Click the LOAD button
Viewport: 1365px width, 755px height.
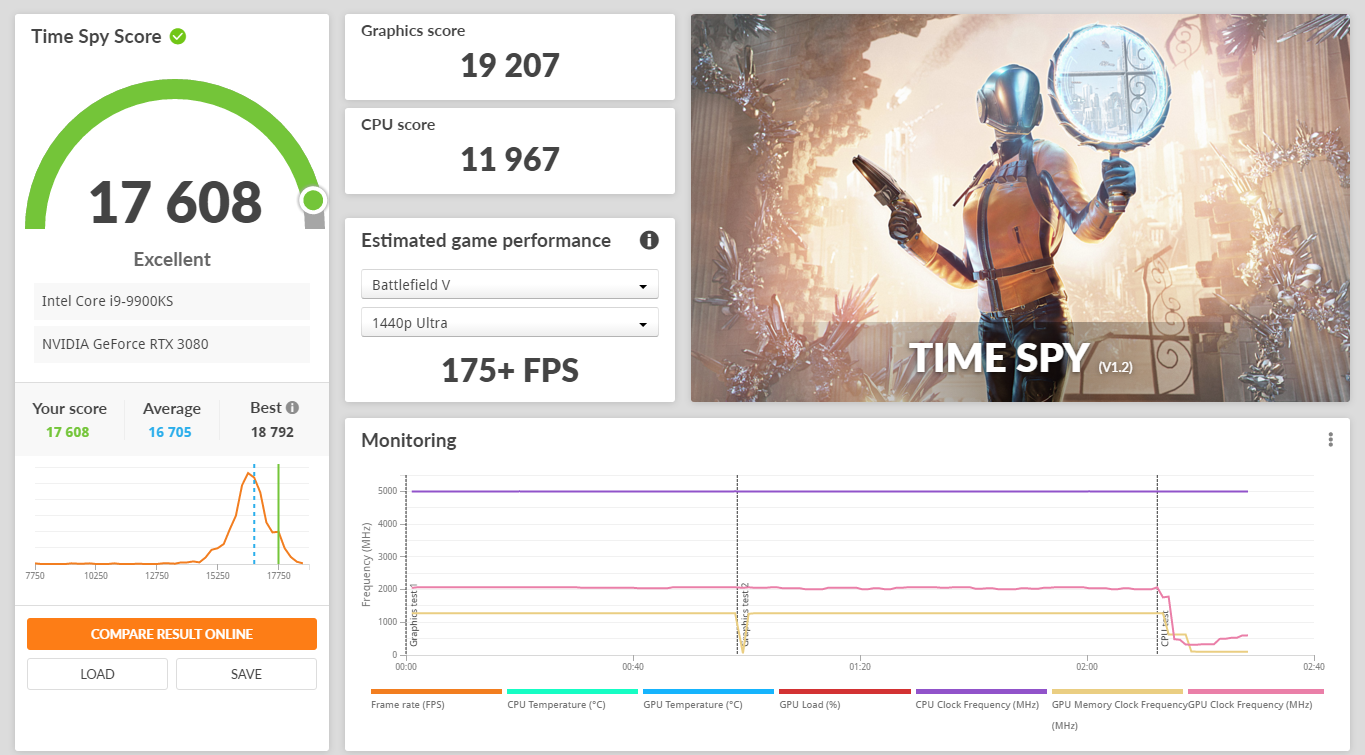pyautogui.click(x=97, y=673)
